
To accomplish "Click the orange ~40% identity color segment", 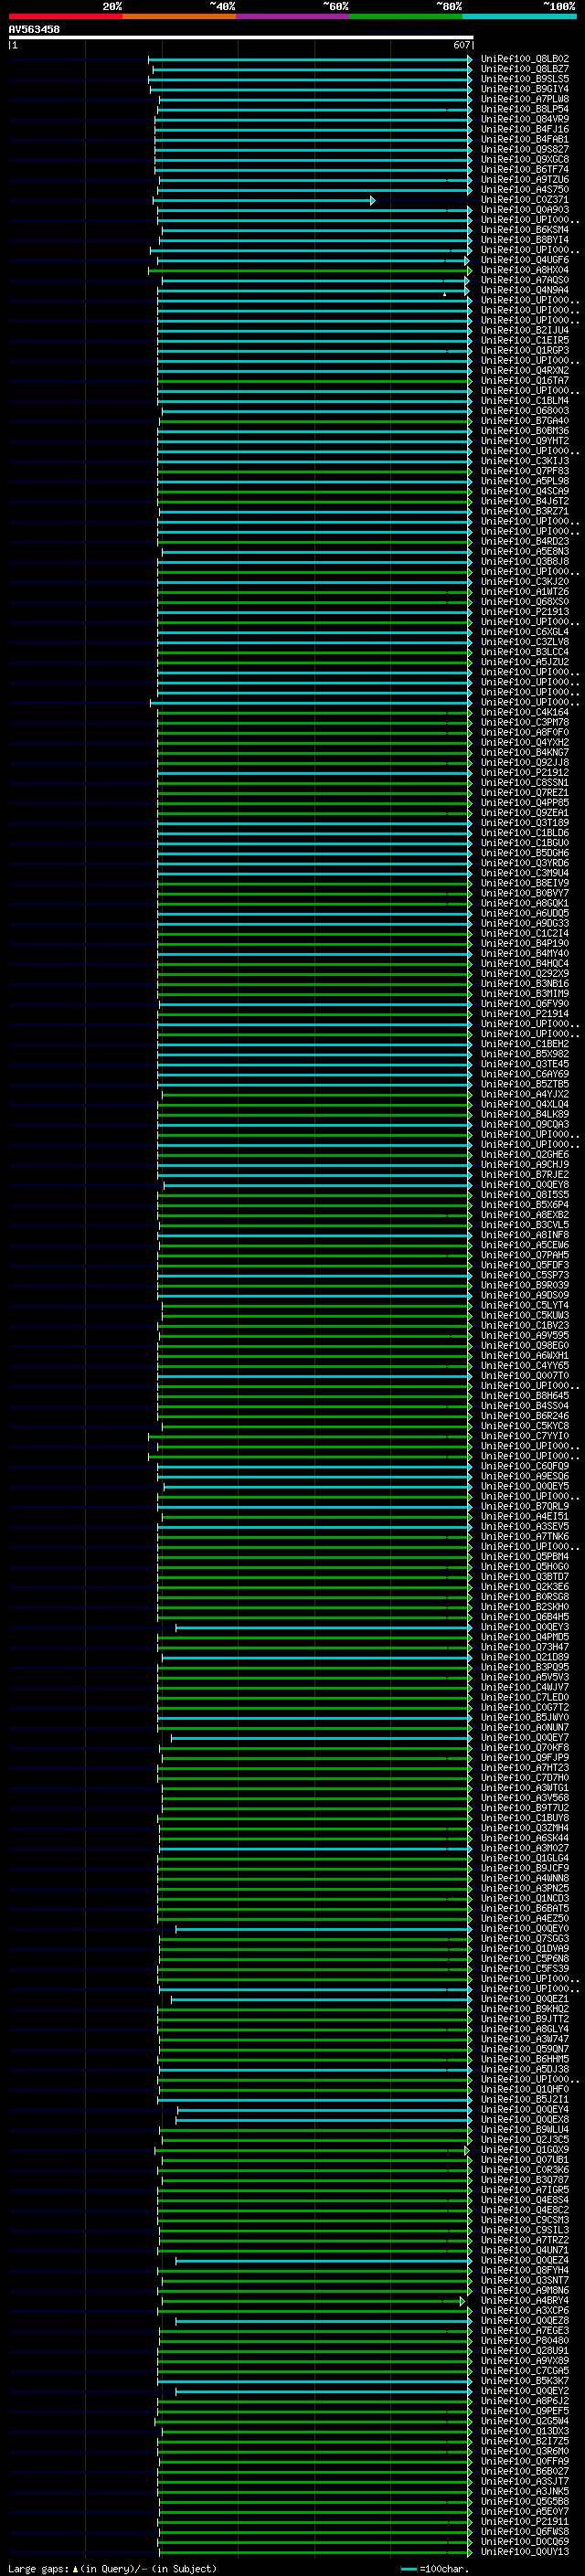I will point(179,16).
